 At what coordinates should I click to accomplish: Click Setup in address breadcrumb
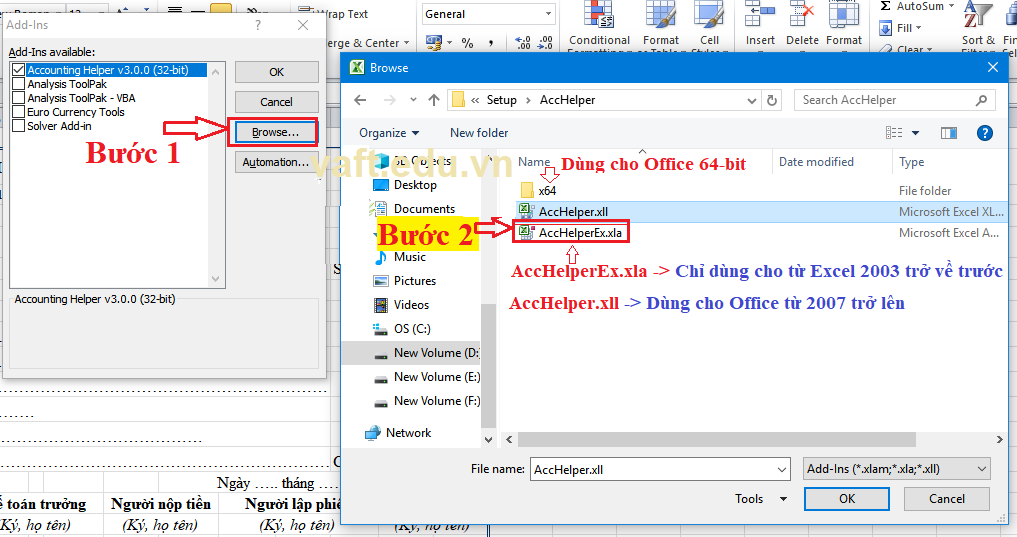coord(501,100)
